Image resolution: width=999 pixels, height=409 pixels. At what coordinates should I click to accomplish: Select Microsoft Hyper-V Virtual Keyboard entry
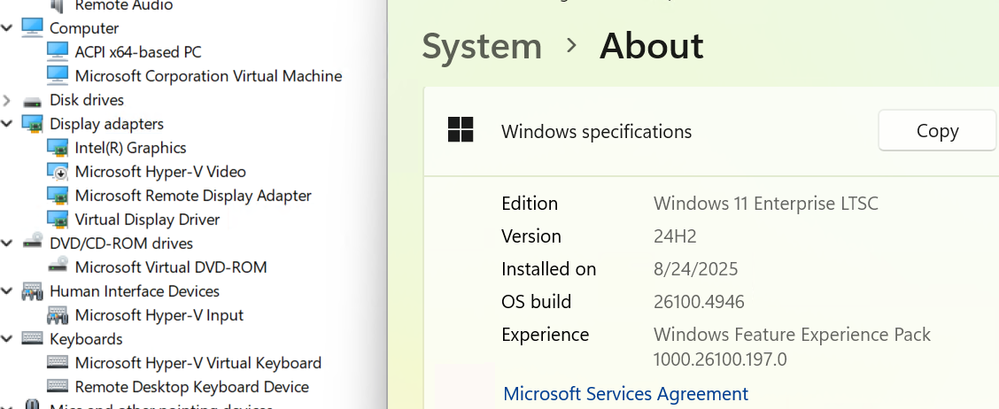click(198, 363)
